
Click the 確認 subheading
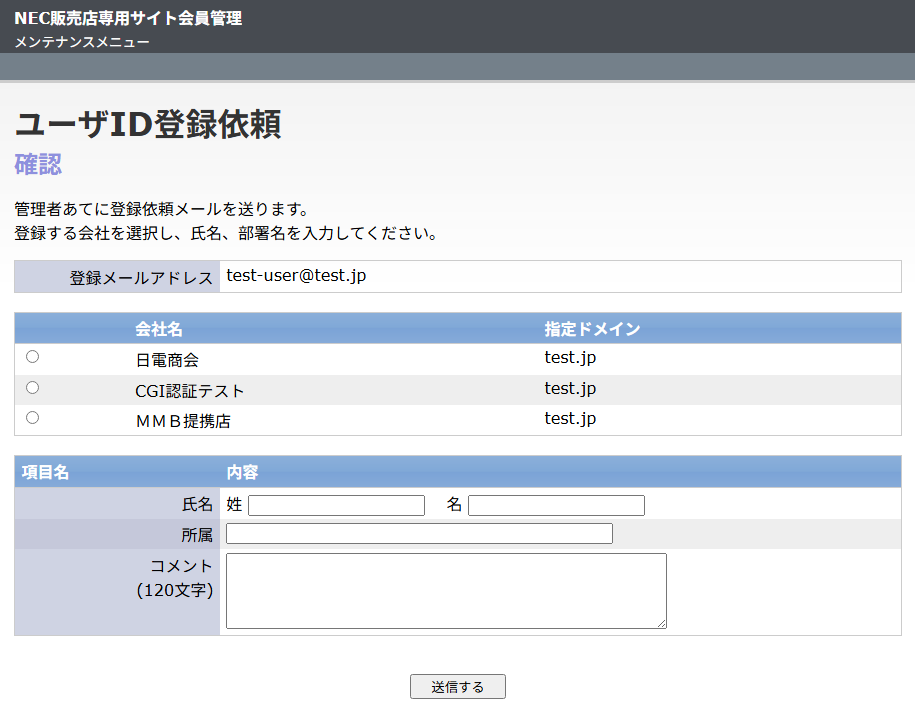coord(38,164)
